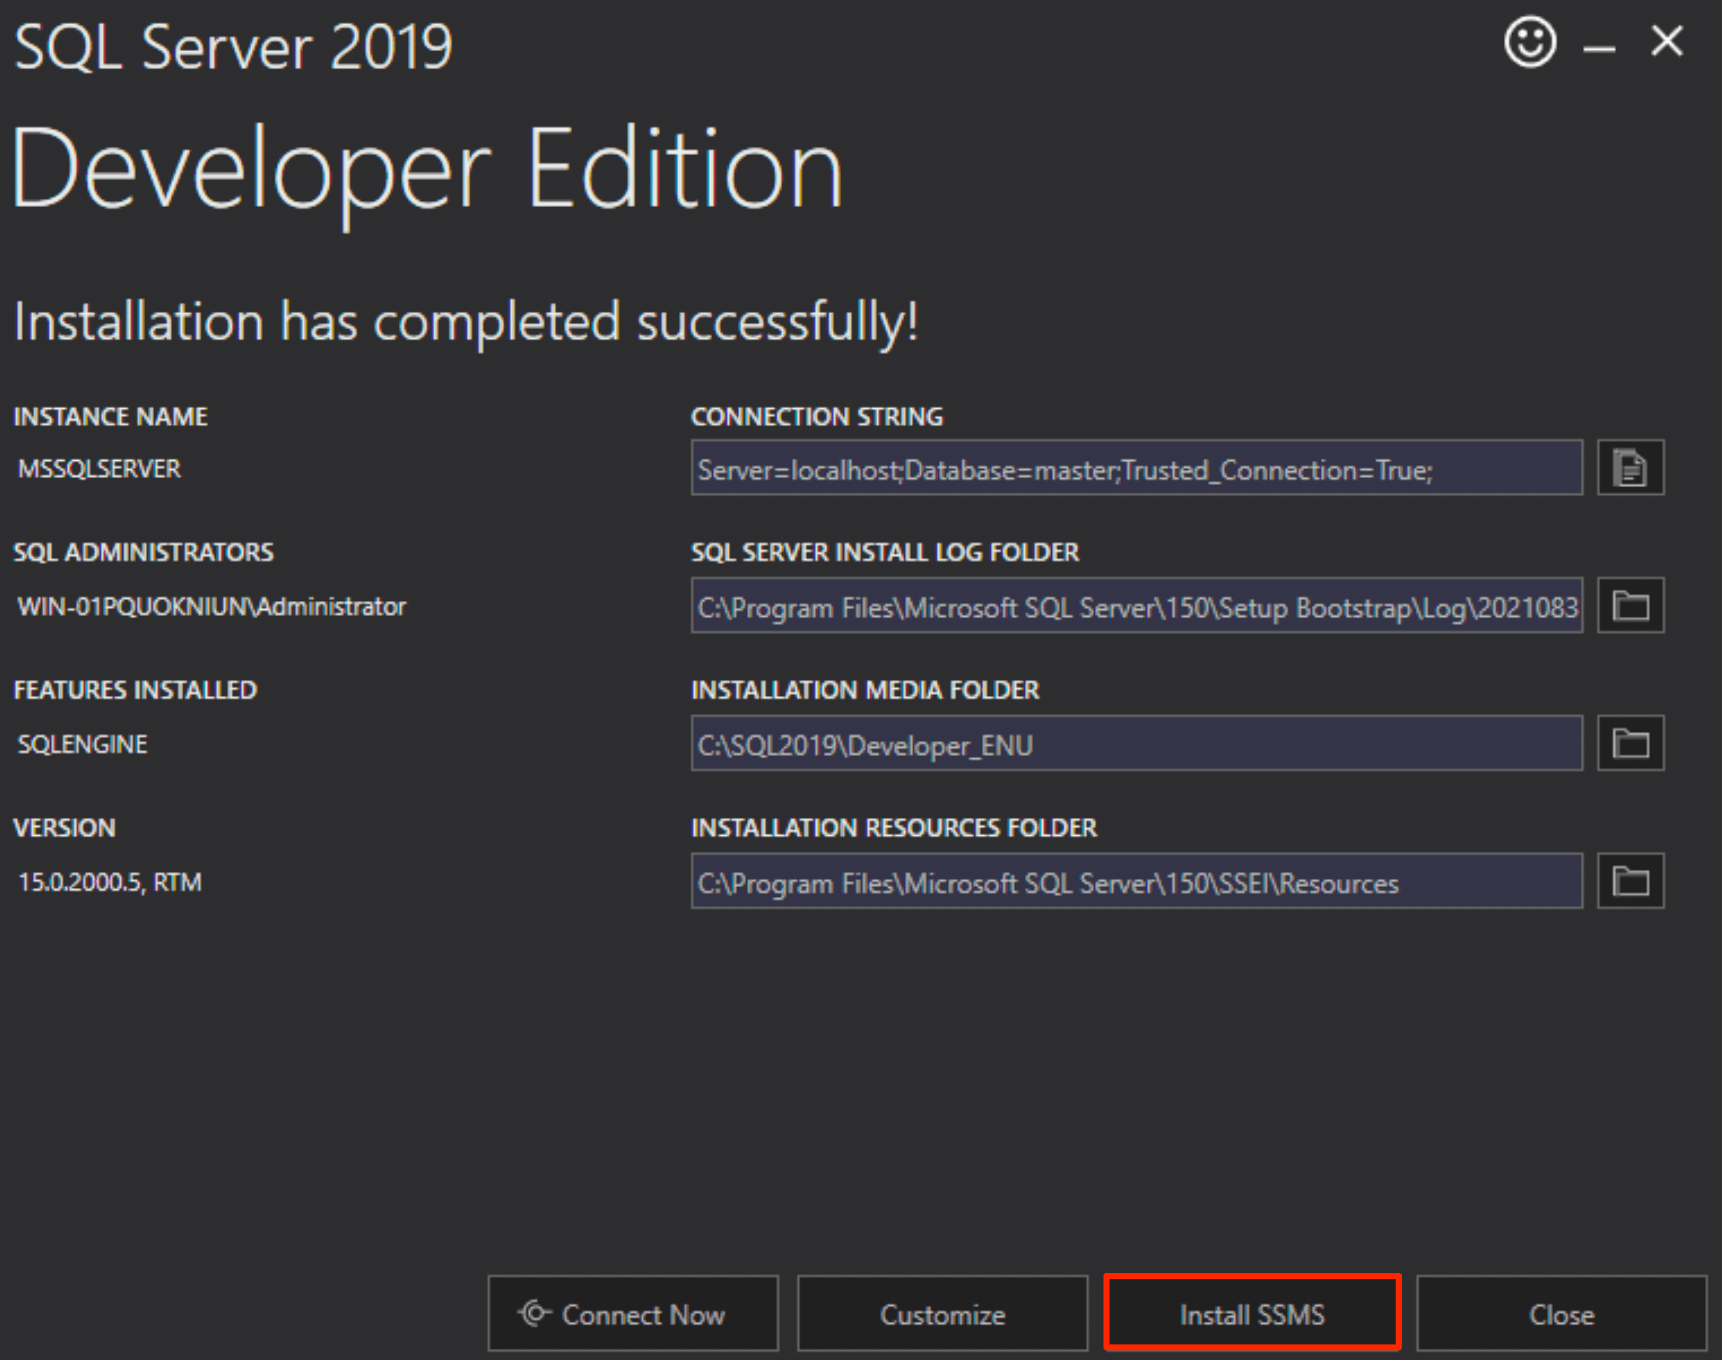Open the SQL Server install log folder
Image resolution: width=1722 pixels, height=1360 pixels.
[x=1630, y=605]
